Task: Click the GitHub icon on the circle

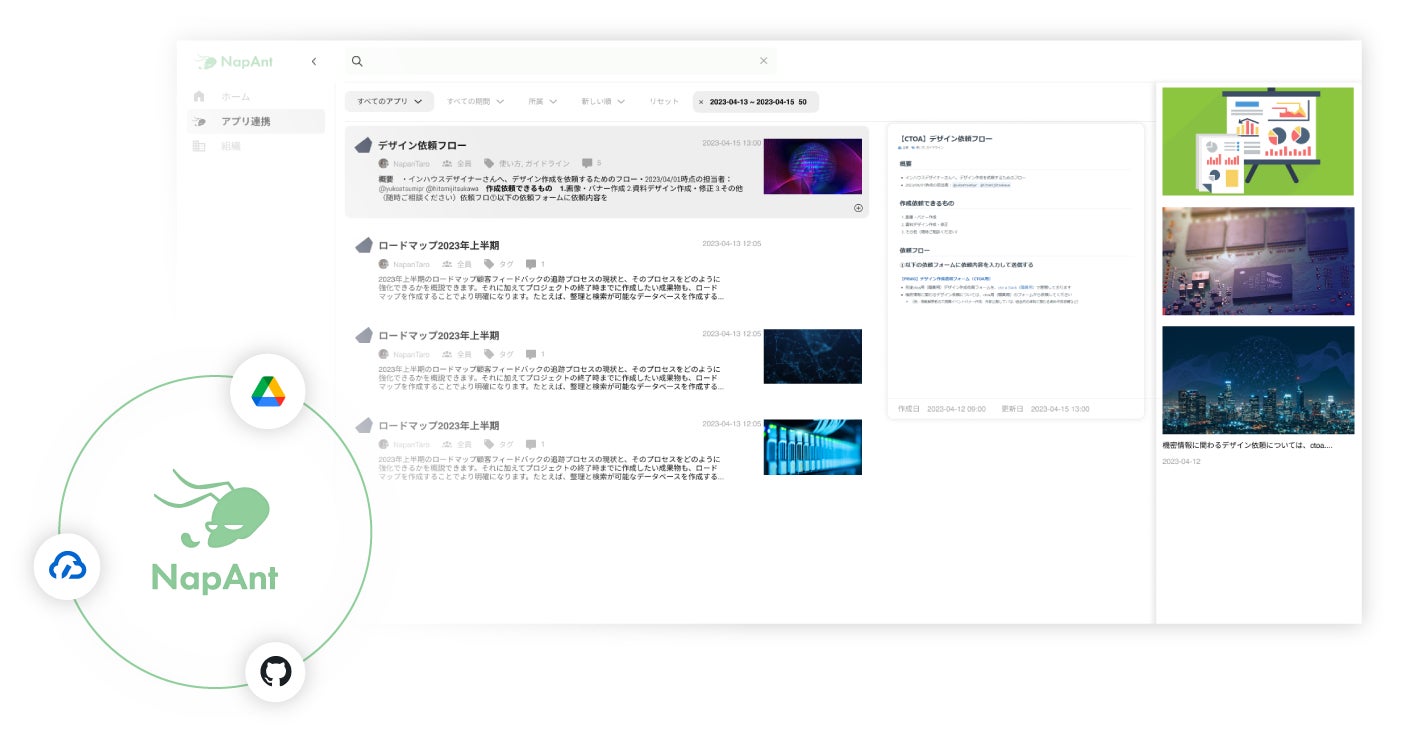Action: coord(275,671)
